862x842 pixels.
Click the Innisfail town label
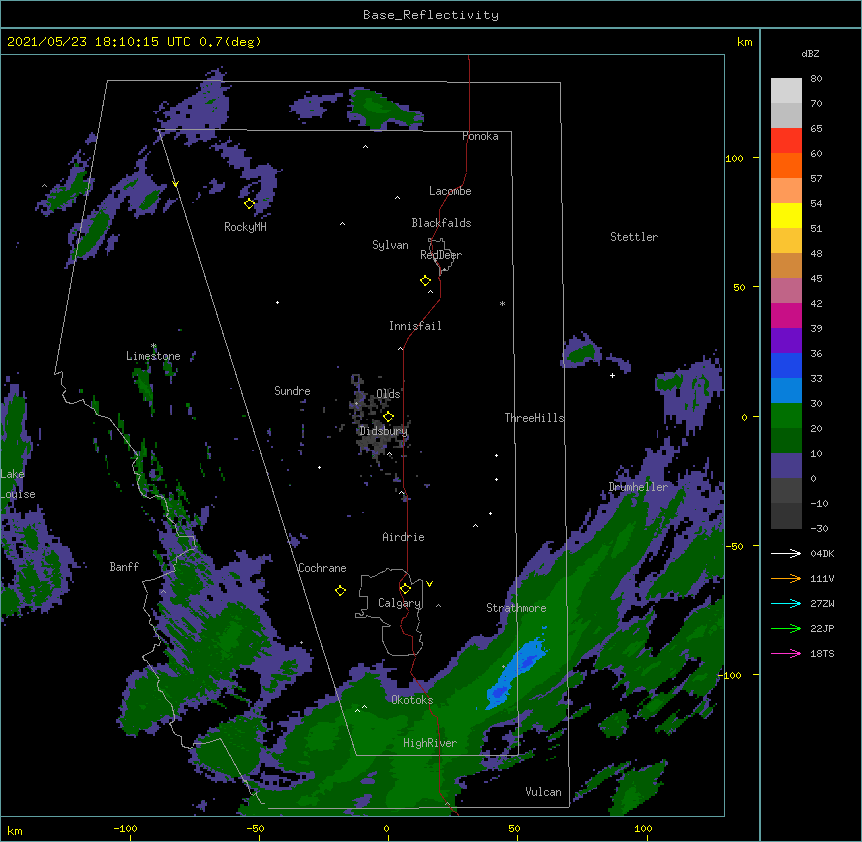click(x=415, y=326)
